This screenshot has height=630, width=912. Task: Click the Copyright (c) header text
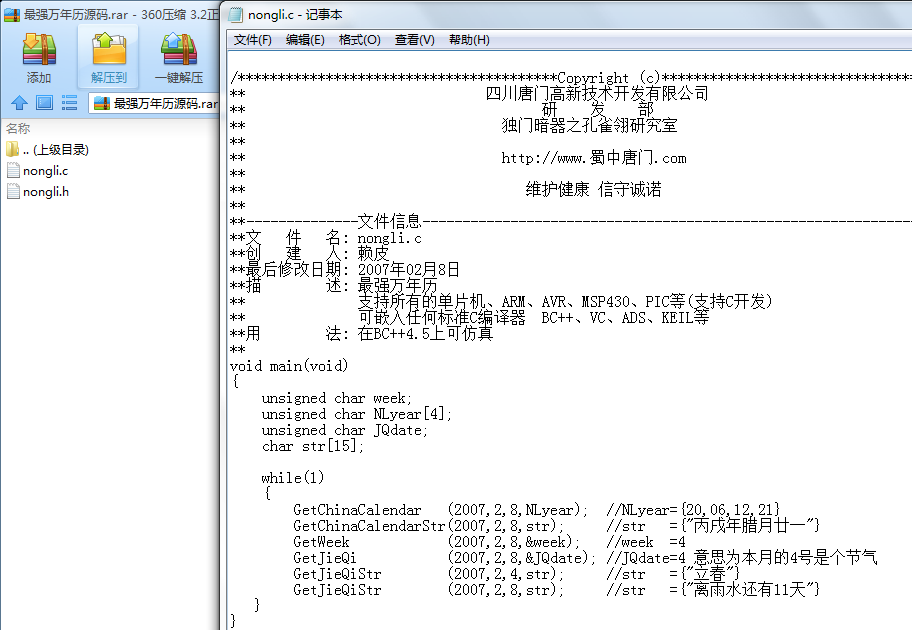point(608,77)
